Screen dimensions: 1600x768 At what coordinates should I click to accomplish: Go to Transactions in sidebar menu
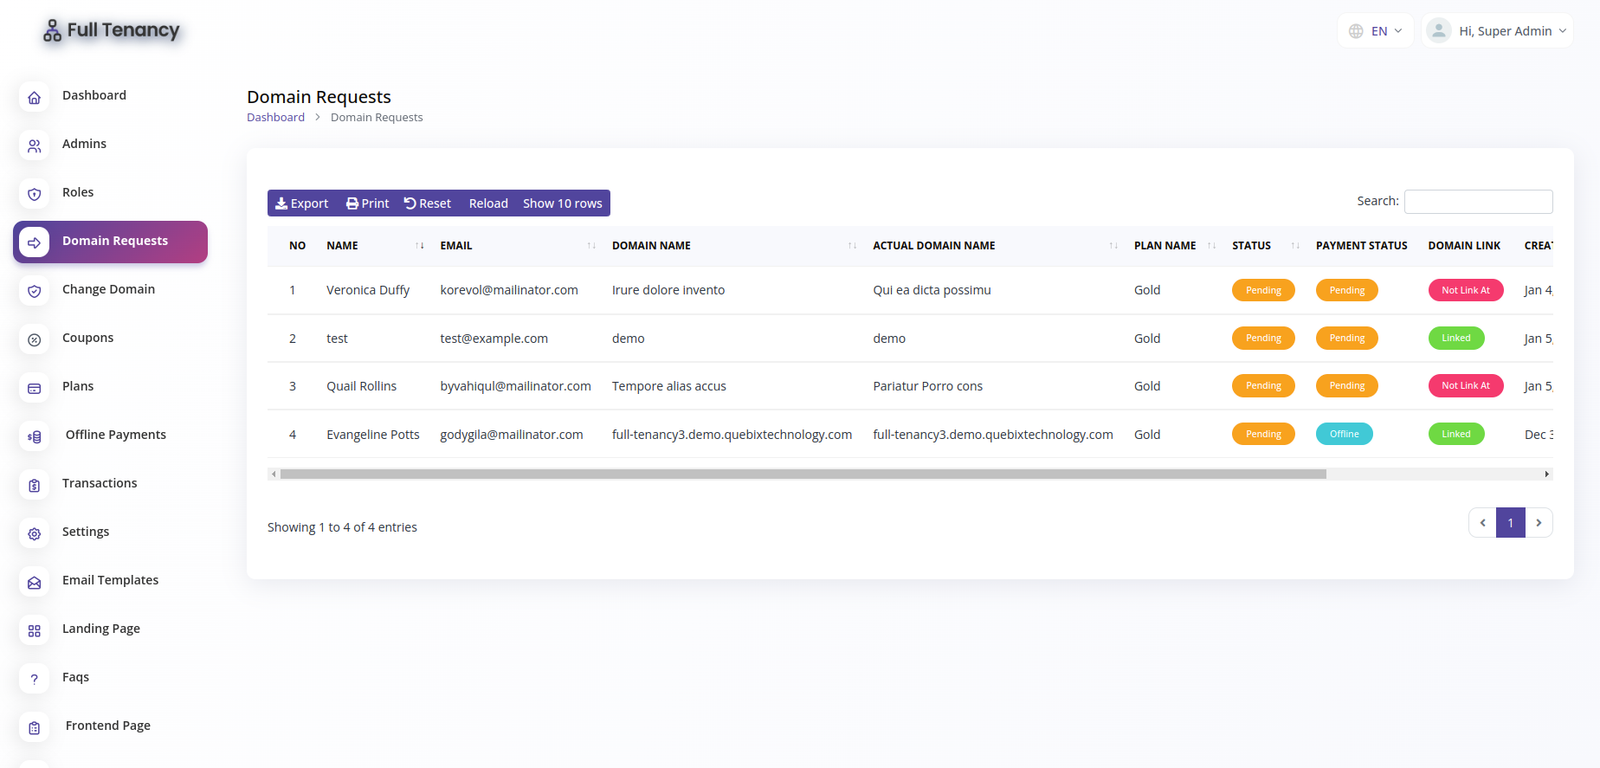pos(99,483)
